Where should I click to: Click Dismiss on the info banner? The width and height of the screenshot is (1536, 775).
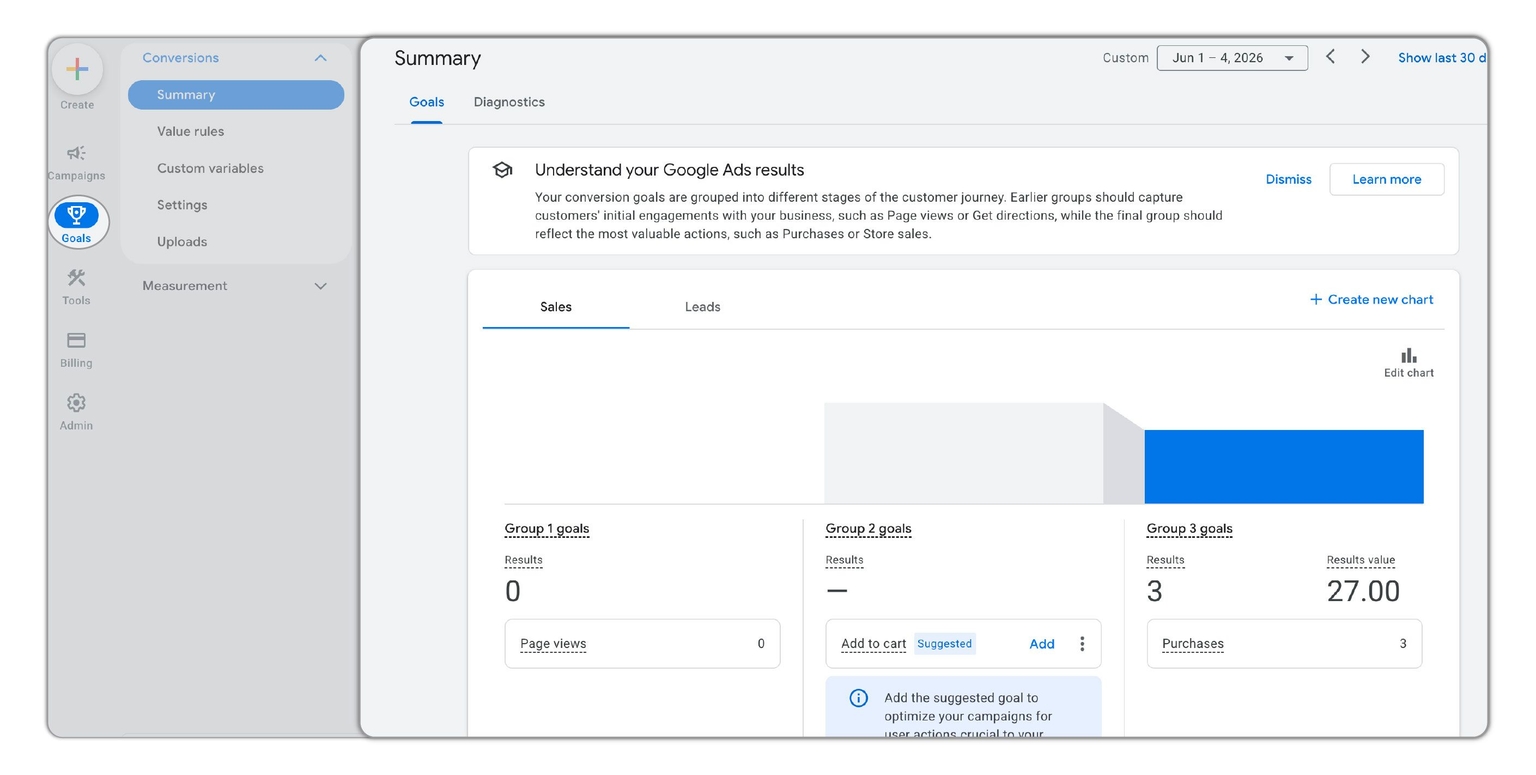pyautogui.click(x=1288, y=179)
